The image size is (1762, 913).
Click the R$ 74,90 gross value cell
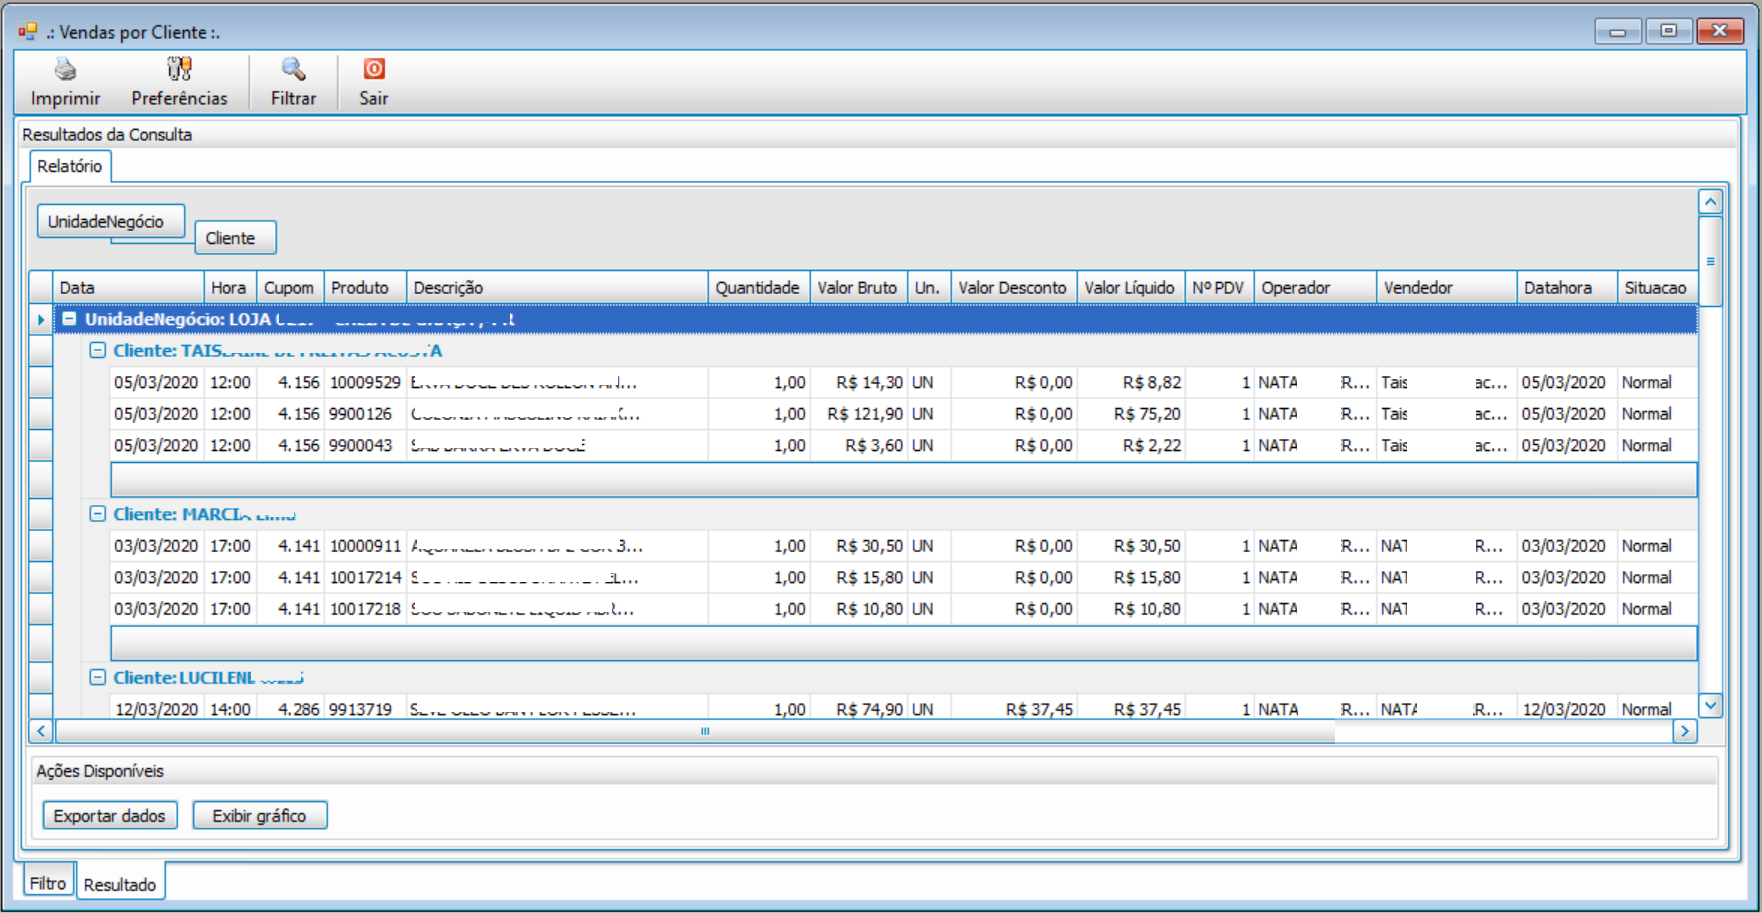coord(859,709)
